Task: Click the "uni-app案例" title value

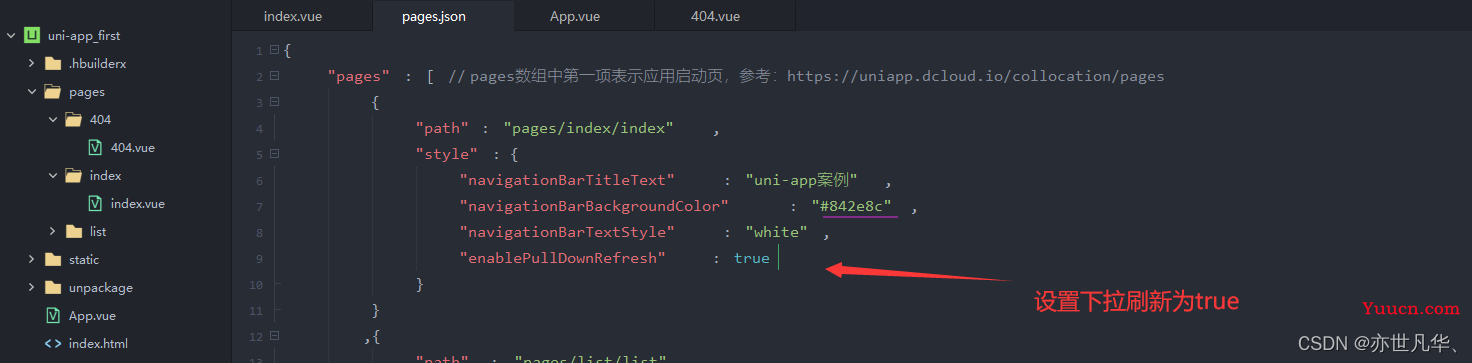Action: 801,180
